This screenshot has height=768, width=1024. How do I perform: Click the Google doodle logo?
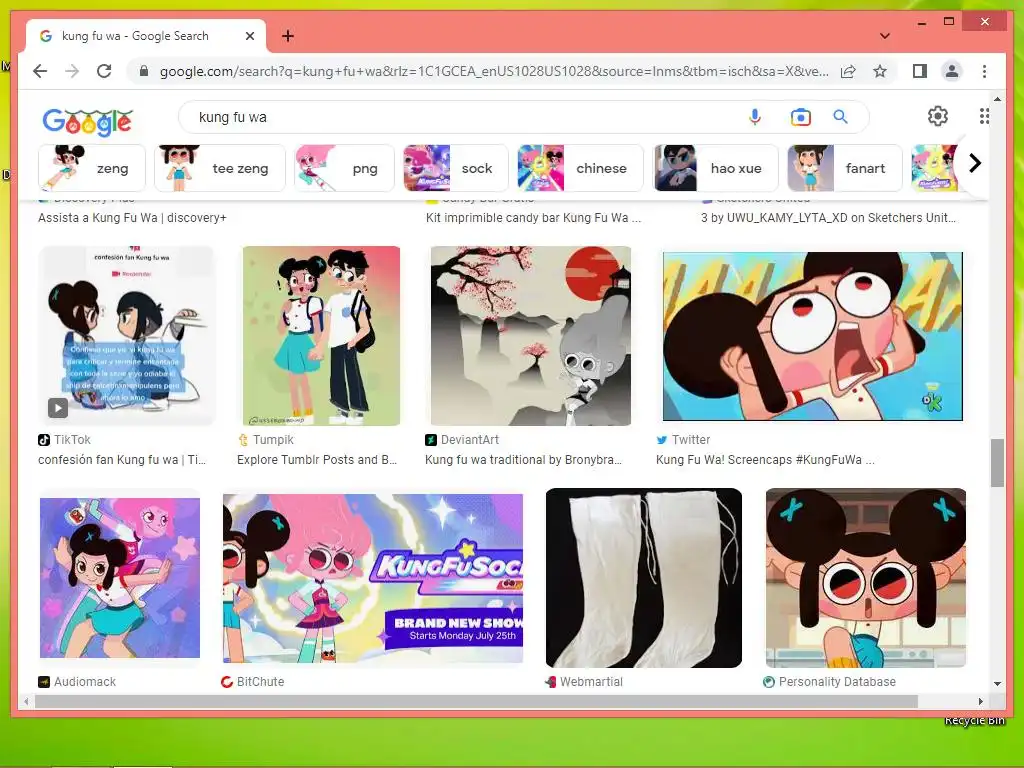click(x=88, y=121)
